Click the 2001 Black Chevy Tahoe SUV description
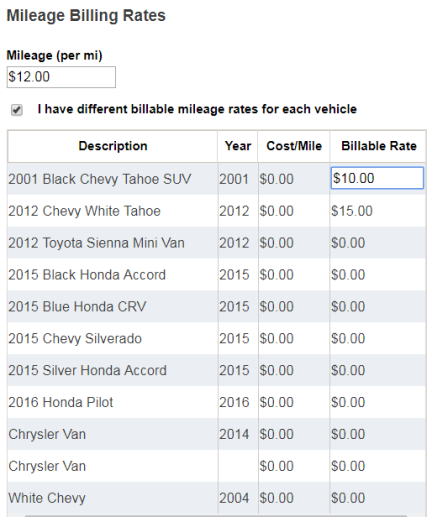The image size is (432, 517). [x=100, y=179]
